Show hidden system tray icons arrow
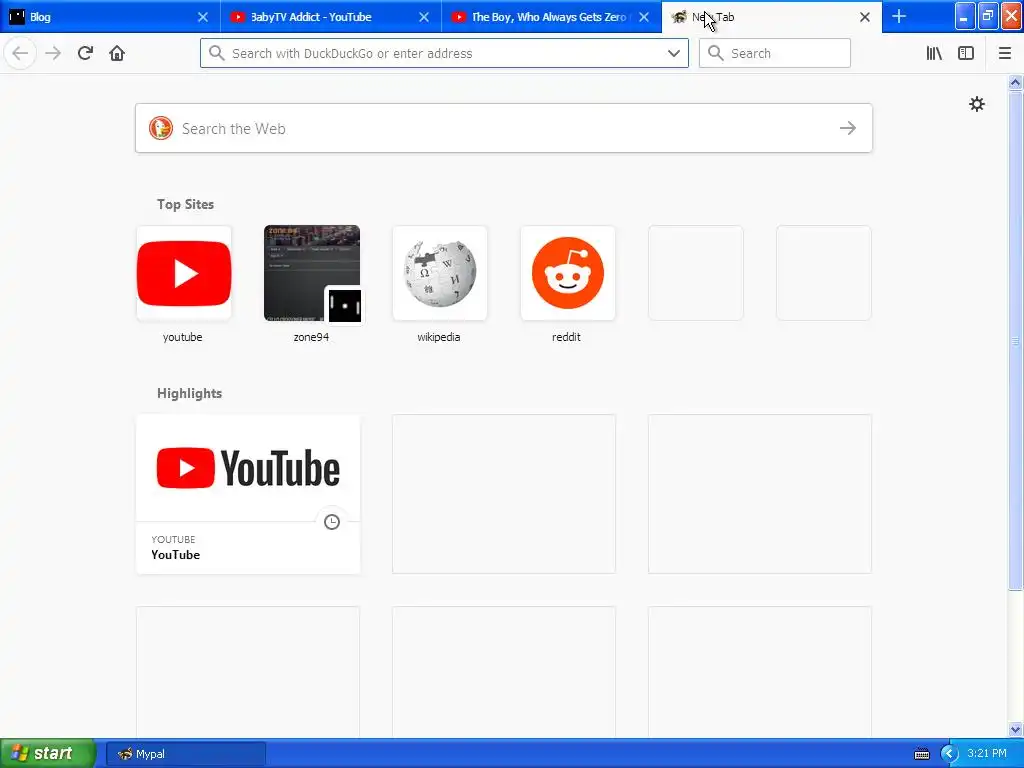The image size is (1024, 768). pos(949,754)
